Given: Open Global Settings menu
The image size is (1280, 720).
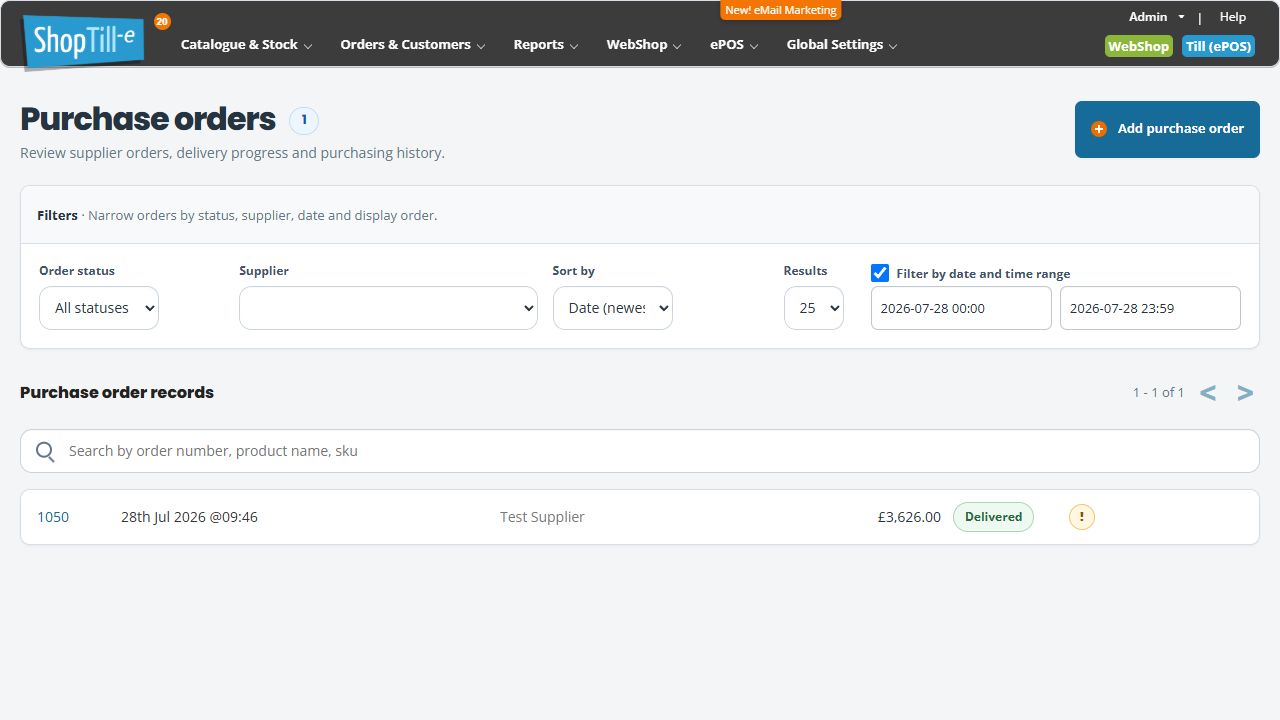Looking at the screenshot, I should [842, 45].
